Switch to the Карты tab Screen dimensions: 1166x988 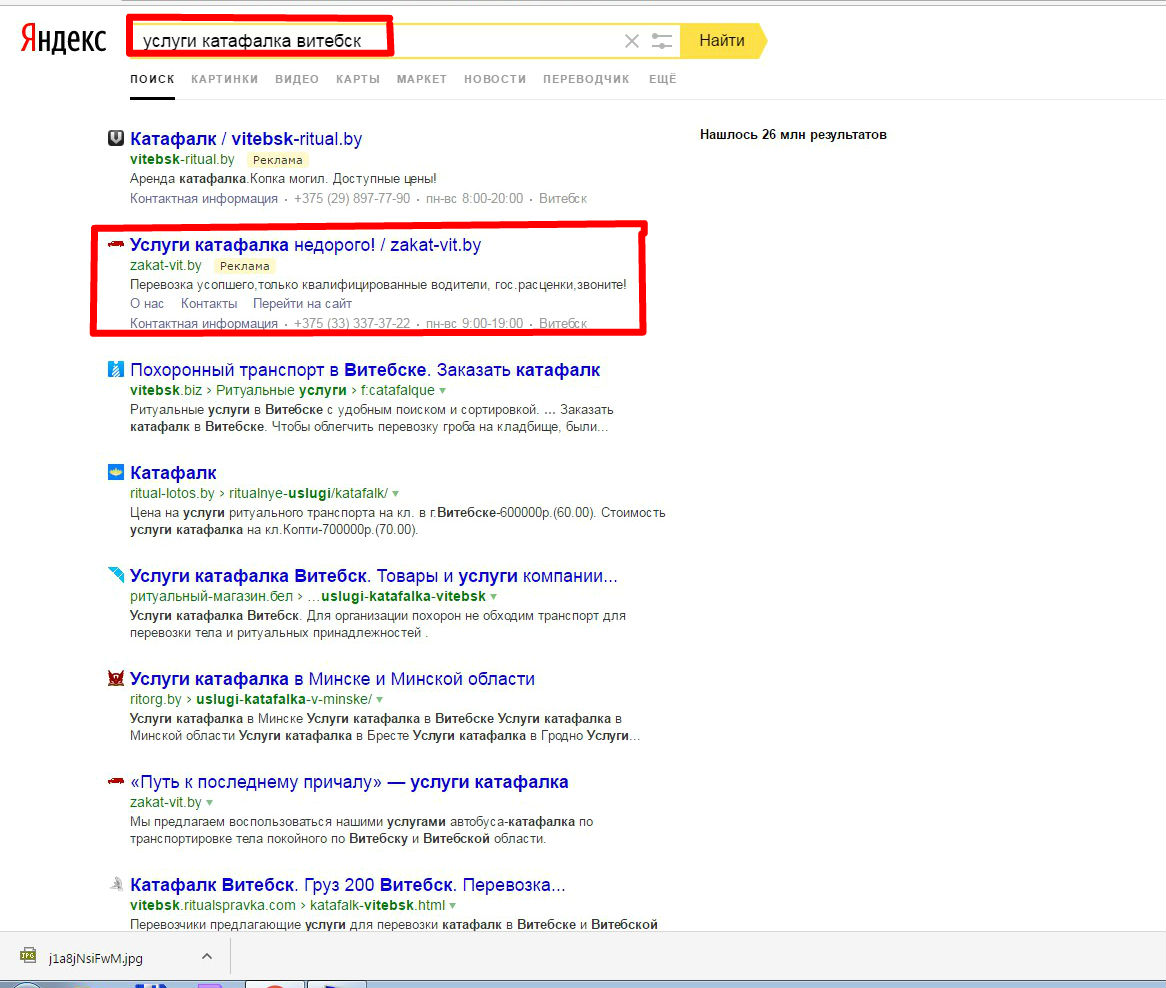(x=358, y=79)
